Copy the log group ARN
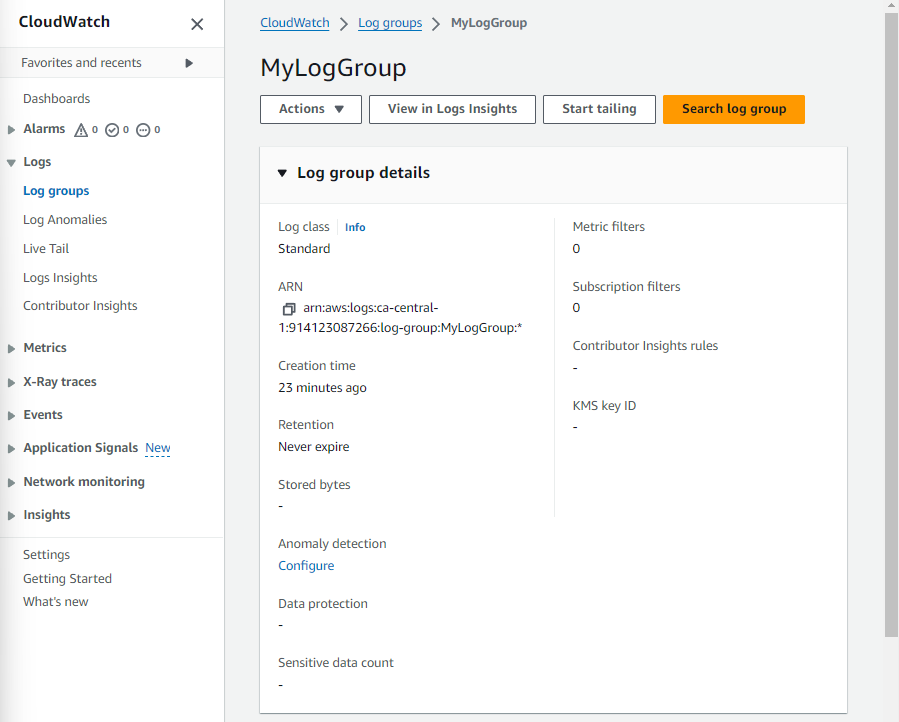This screenshot has width=899, height=722. (x=288, y=309)
